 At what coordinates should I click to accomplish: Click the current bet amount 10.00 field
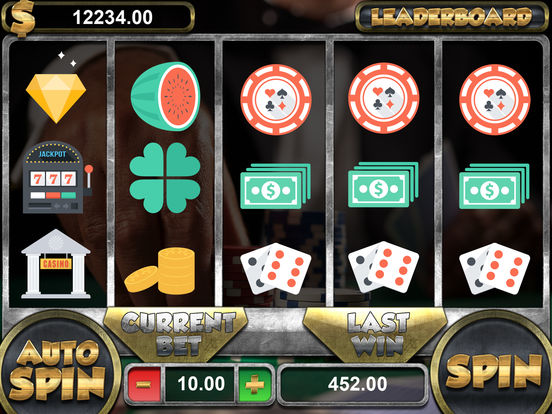pos(201,384)
